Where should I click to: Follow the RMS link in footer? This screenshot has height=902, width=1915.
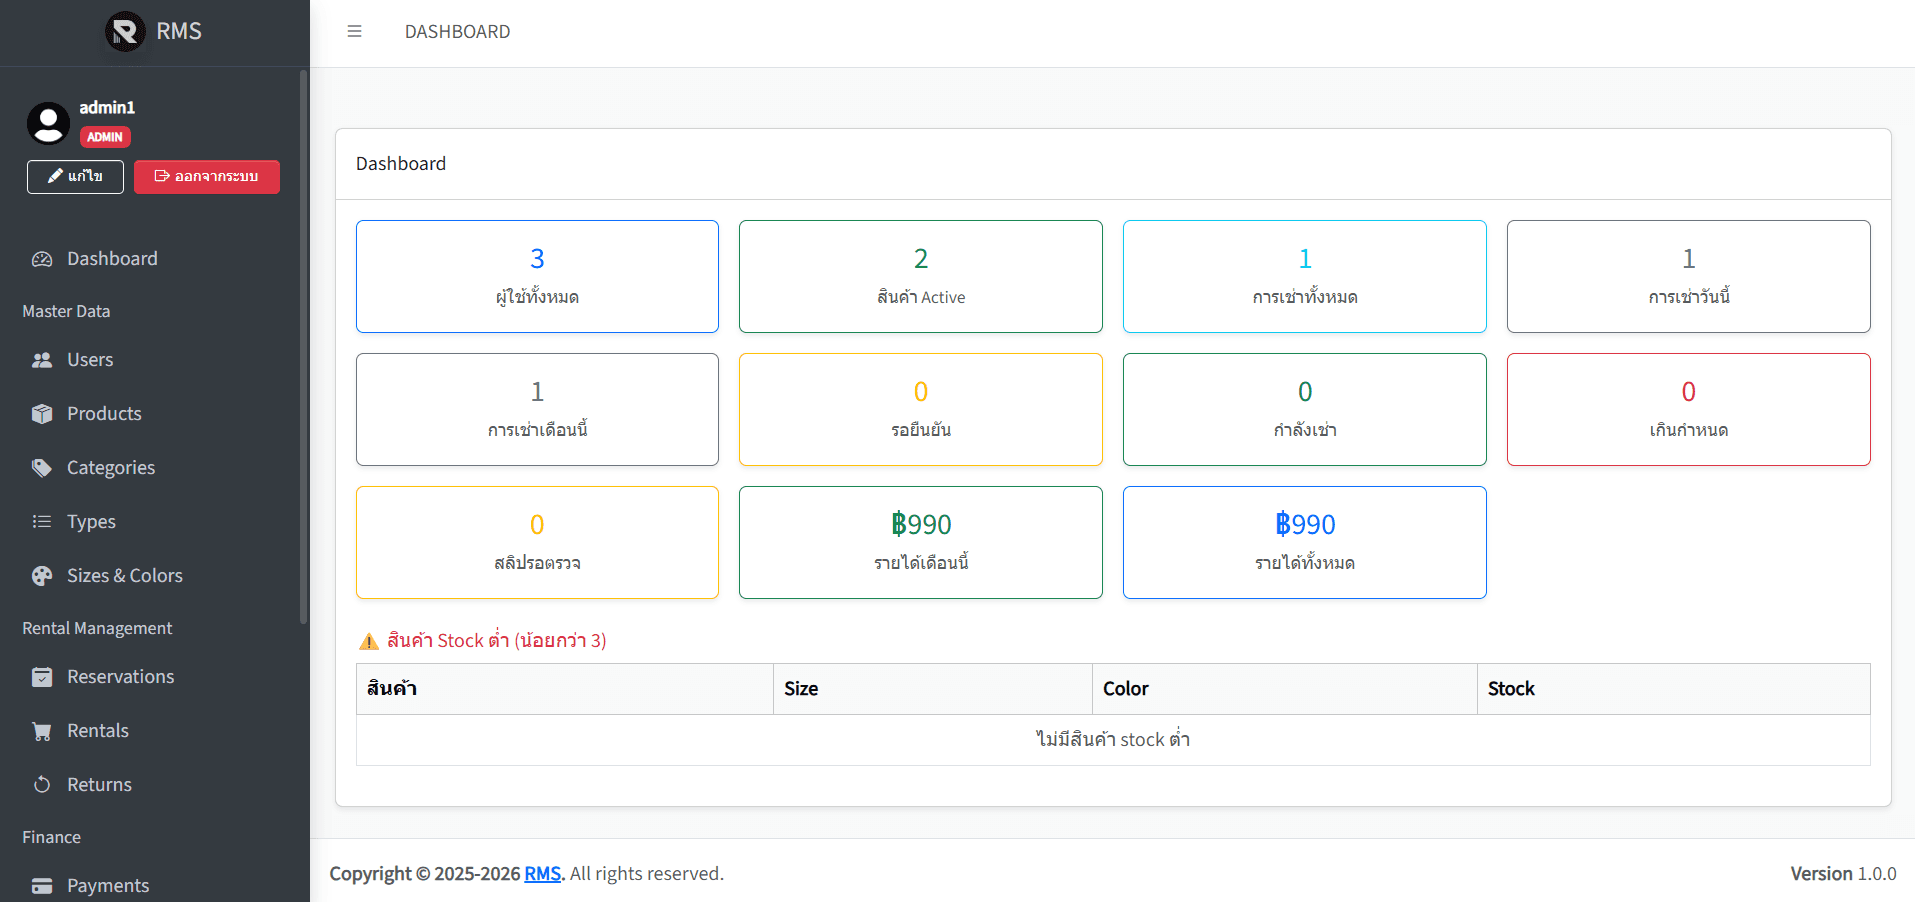(x=542, y=874)
